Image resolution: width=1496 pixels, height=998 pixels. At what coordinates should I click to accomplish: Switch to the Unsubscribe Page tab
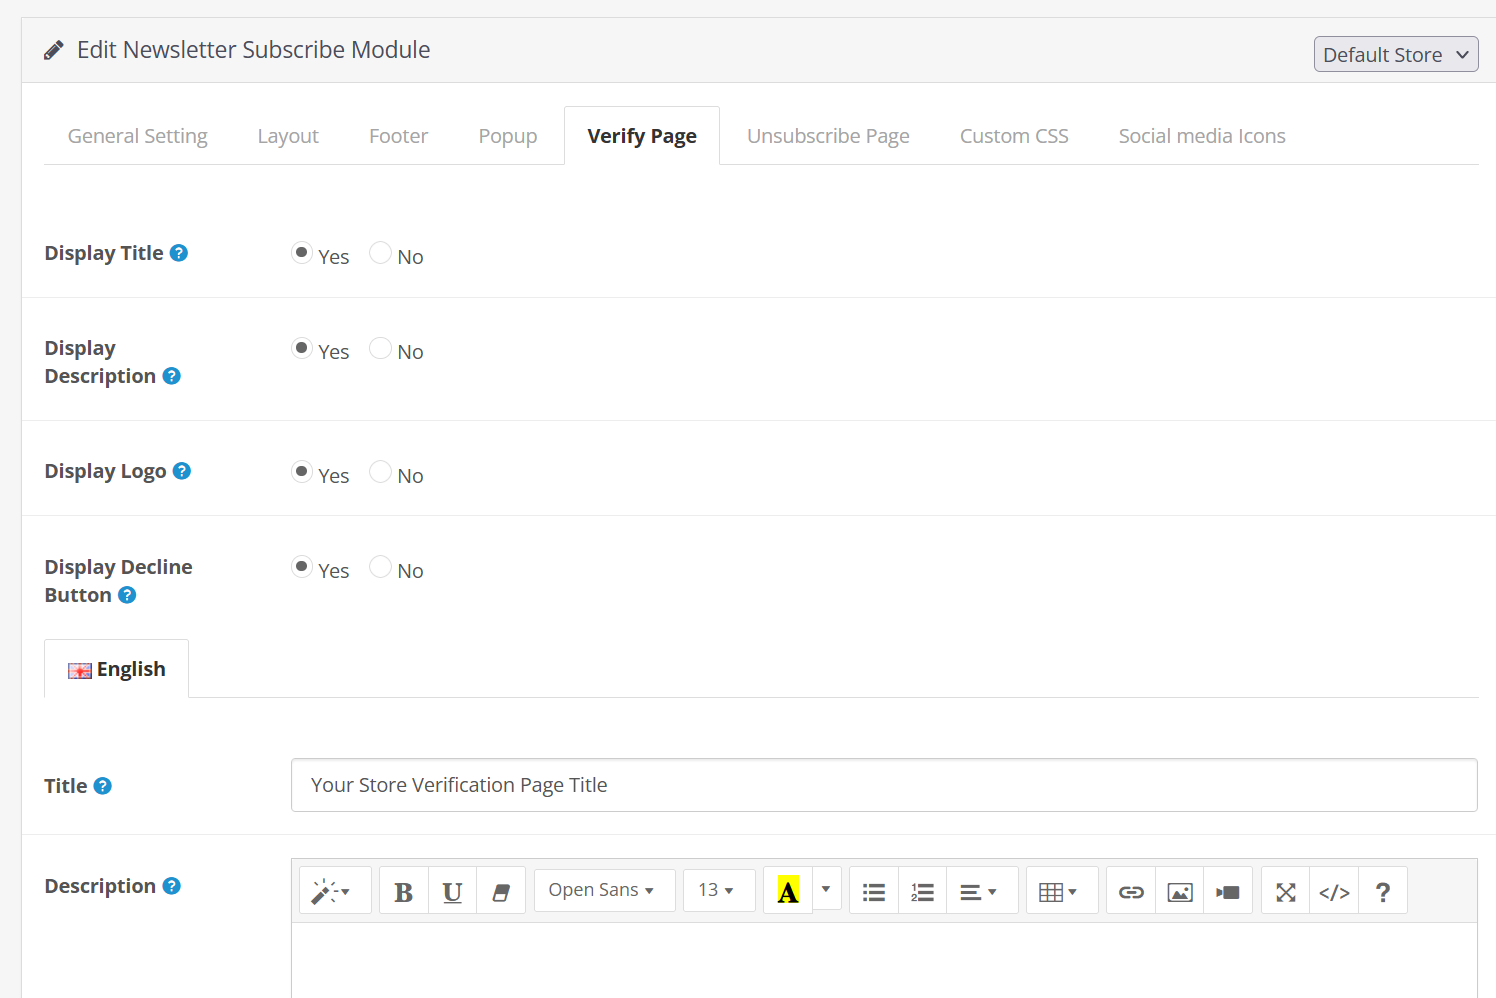coord(828,136)
